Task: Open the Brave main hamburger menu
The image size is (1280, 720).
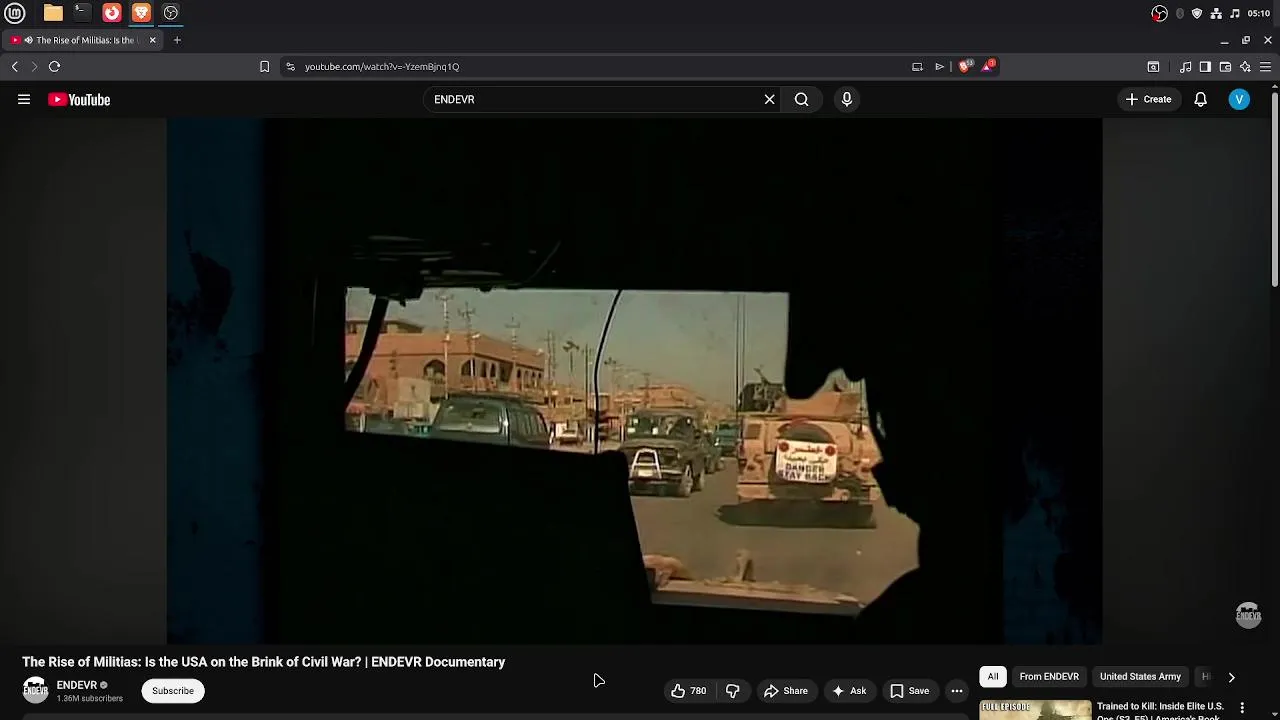Action: (x=1265, y=67)
